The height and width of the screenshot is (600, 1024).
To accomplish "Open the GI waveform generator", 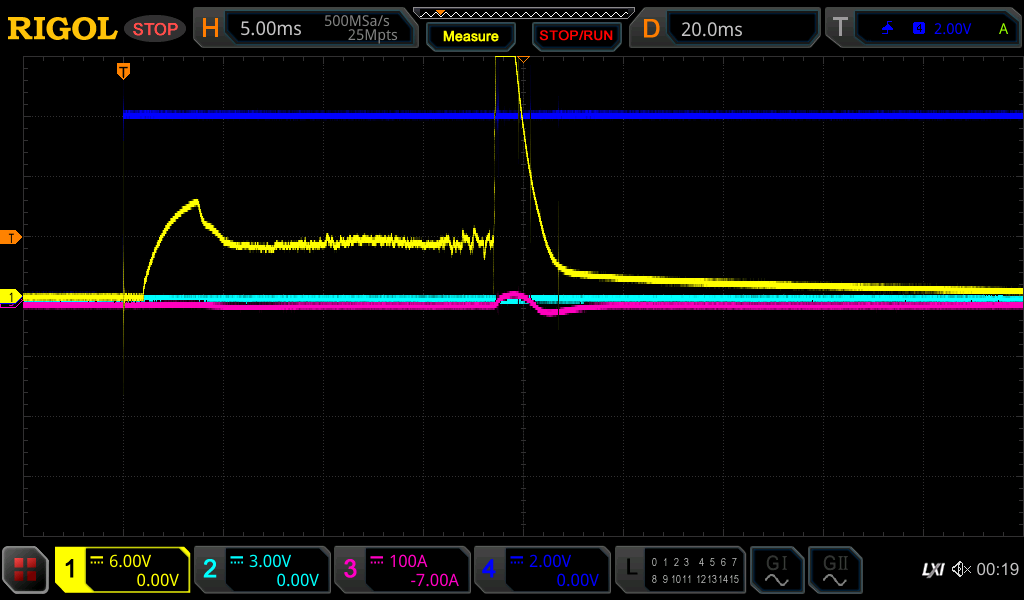I will pyautogui.click(x=776, y=570).
